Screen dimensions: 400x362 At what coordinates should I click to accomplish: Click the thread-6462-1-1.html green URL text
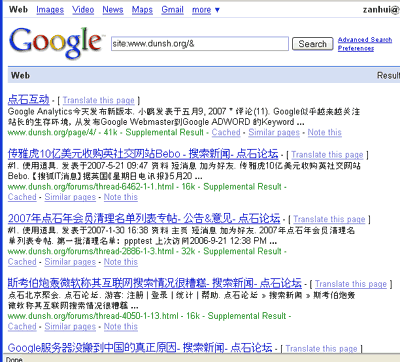tap(91, 186)
